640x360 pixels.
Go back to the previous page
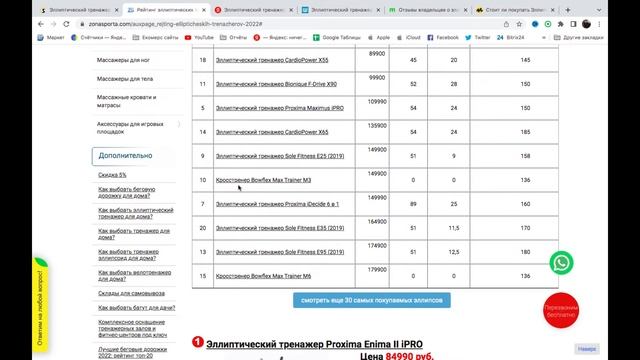click(41, 24)
